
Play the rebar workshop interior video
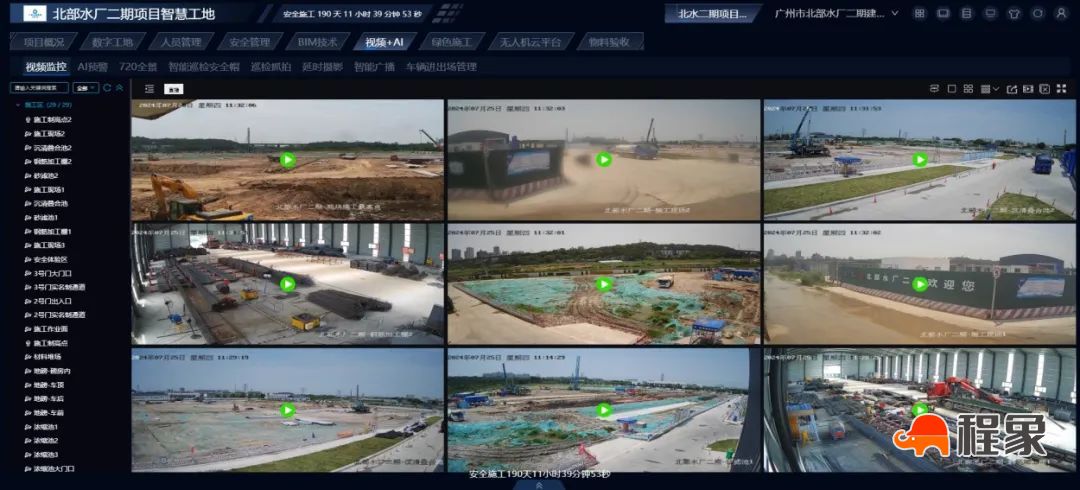[x=288, y=283]
